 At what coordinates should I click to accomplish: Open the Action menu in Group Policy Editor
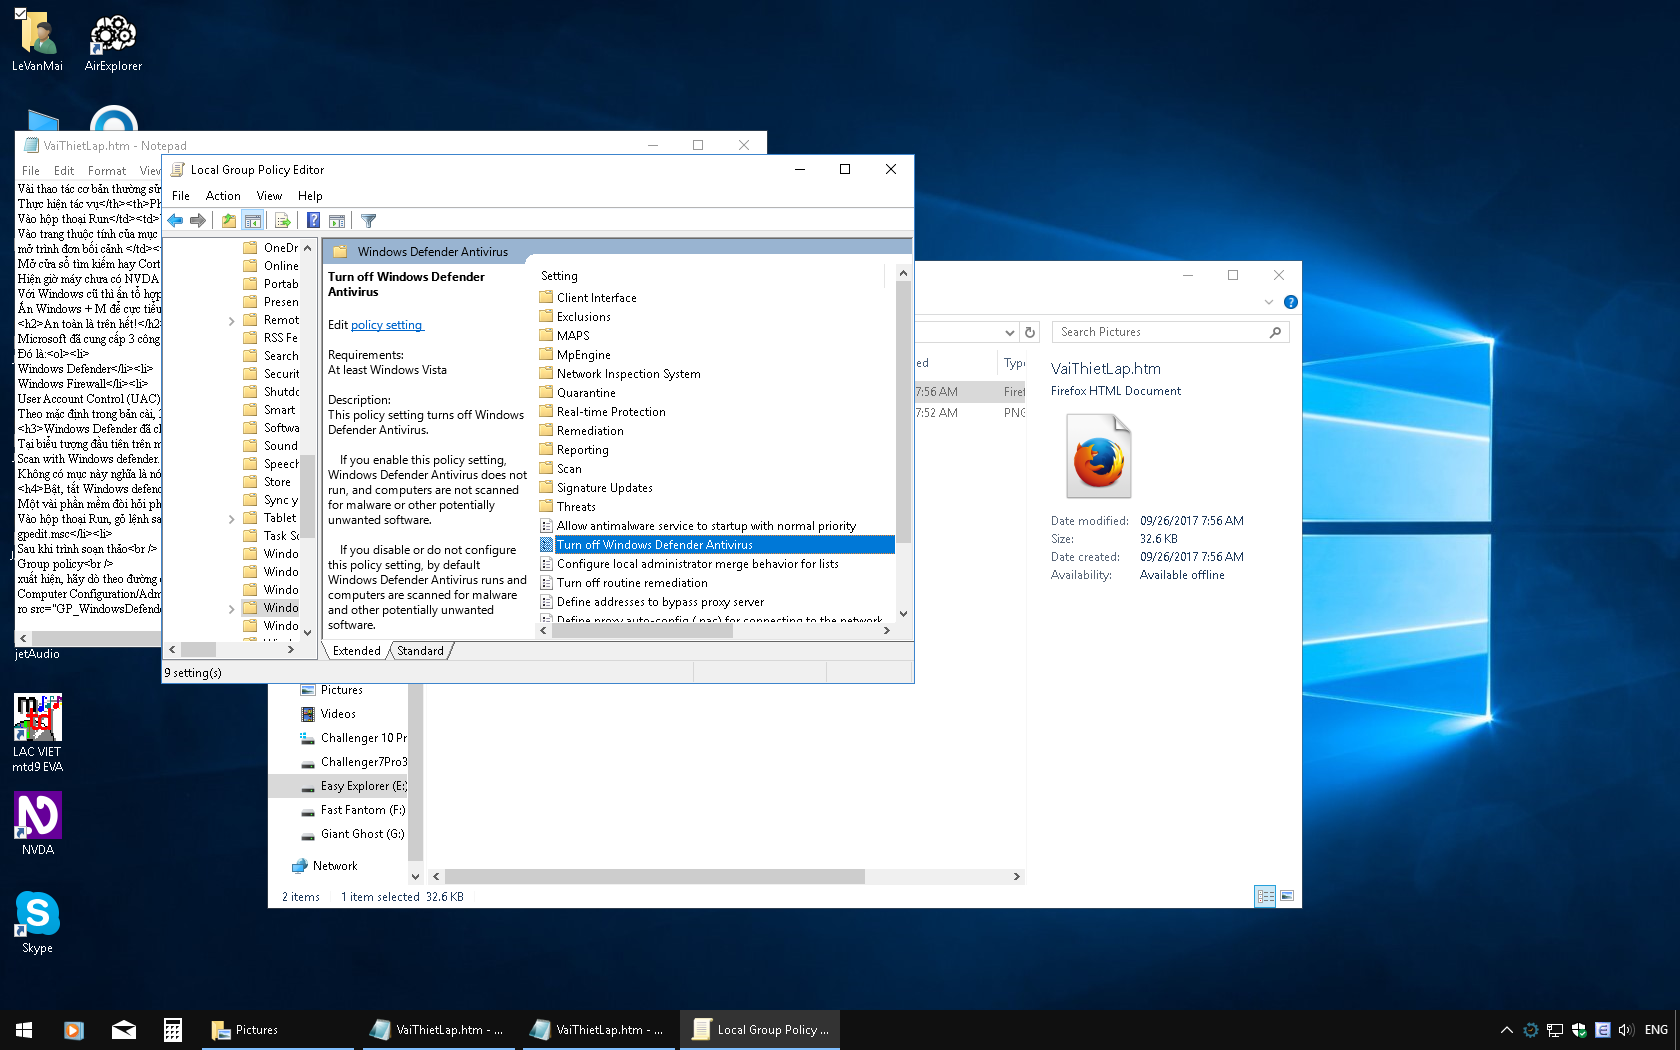pos(223,195)
